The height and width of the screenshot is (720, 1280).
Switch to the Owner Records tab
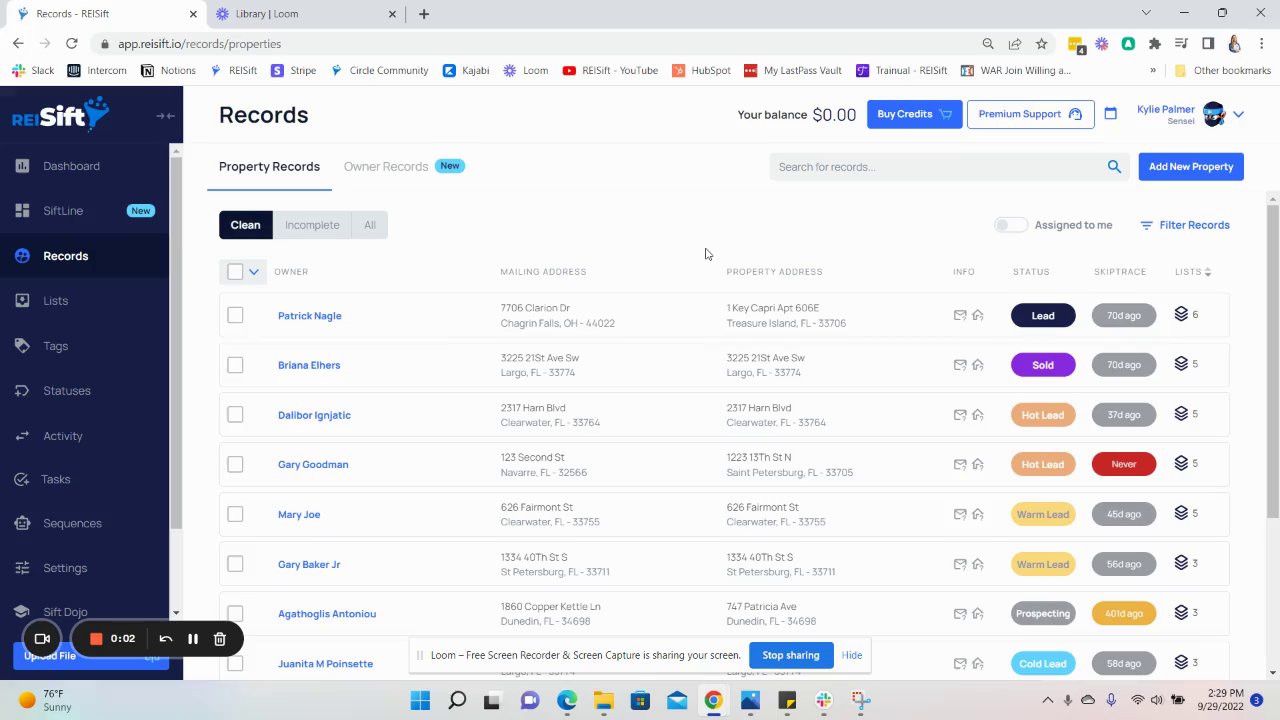pos(386,167)
